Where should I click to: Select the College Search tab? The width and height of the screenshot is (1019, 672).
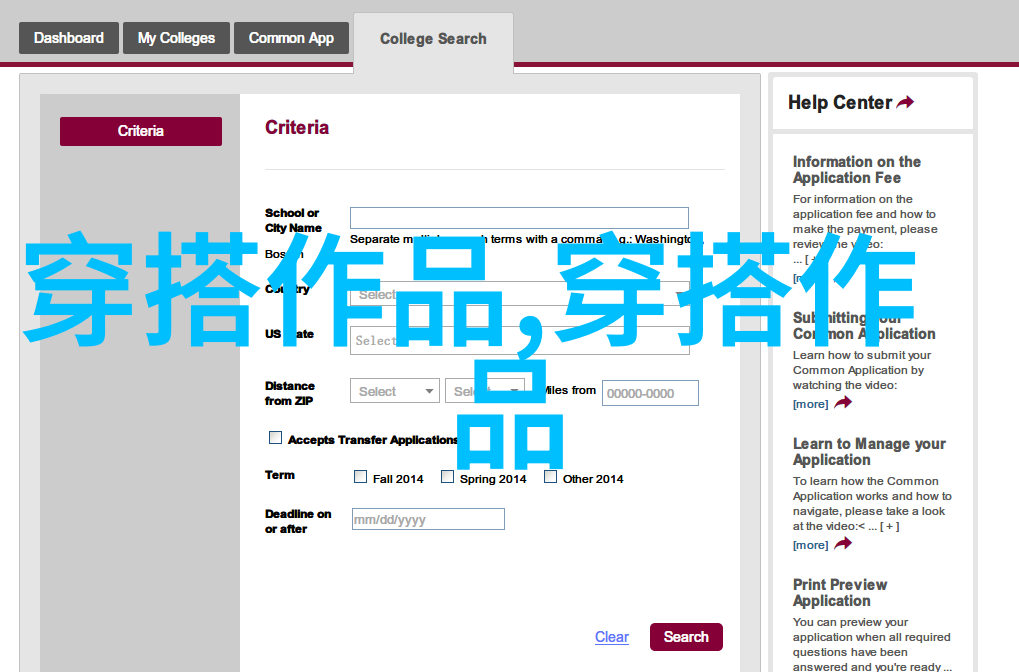point(433,39)
